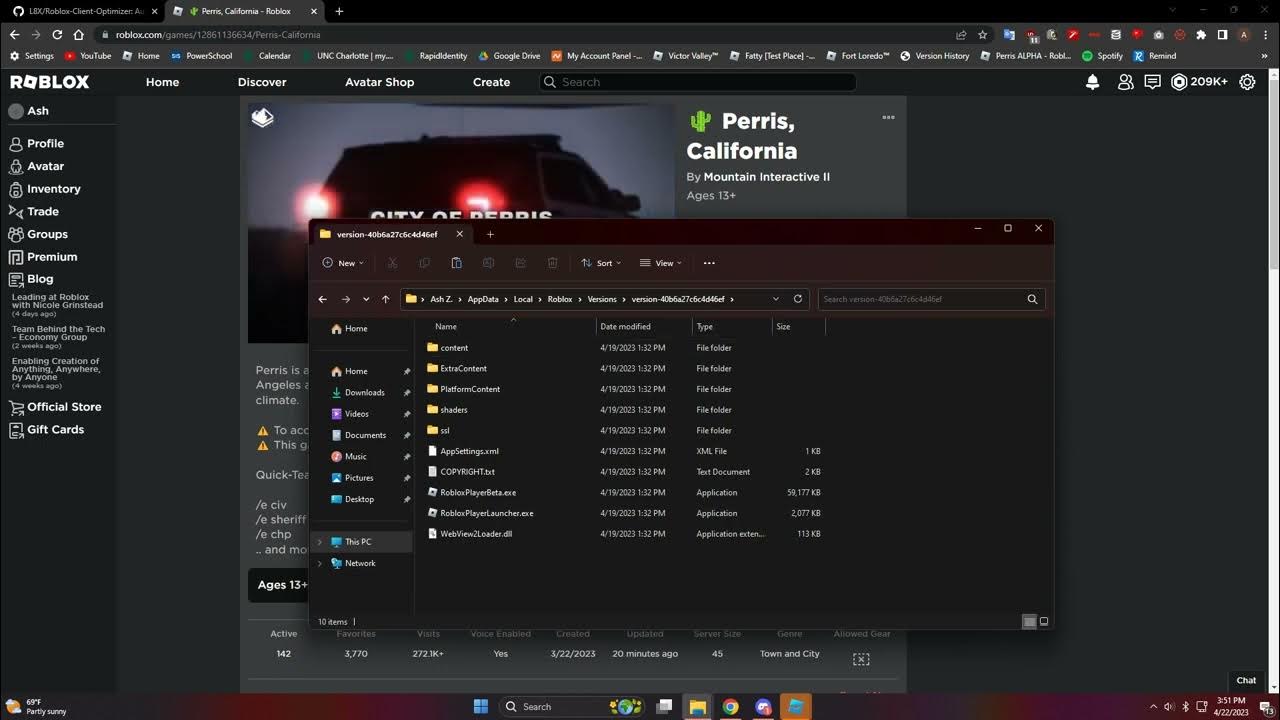Open the Sort dropdown in File Explorer

601,263
